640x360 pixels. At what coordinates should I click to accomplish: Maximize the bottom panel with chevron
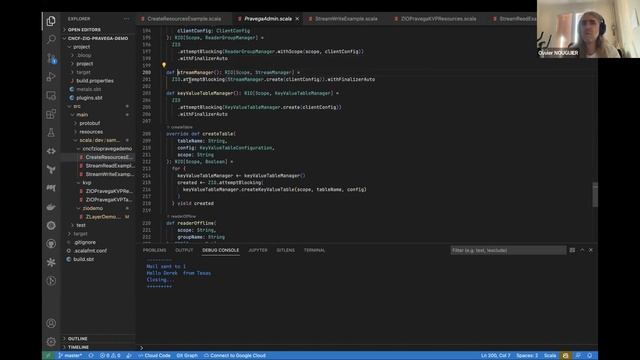click(x=582, y=250)
